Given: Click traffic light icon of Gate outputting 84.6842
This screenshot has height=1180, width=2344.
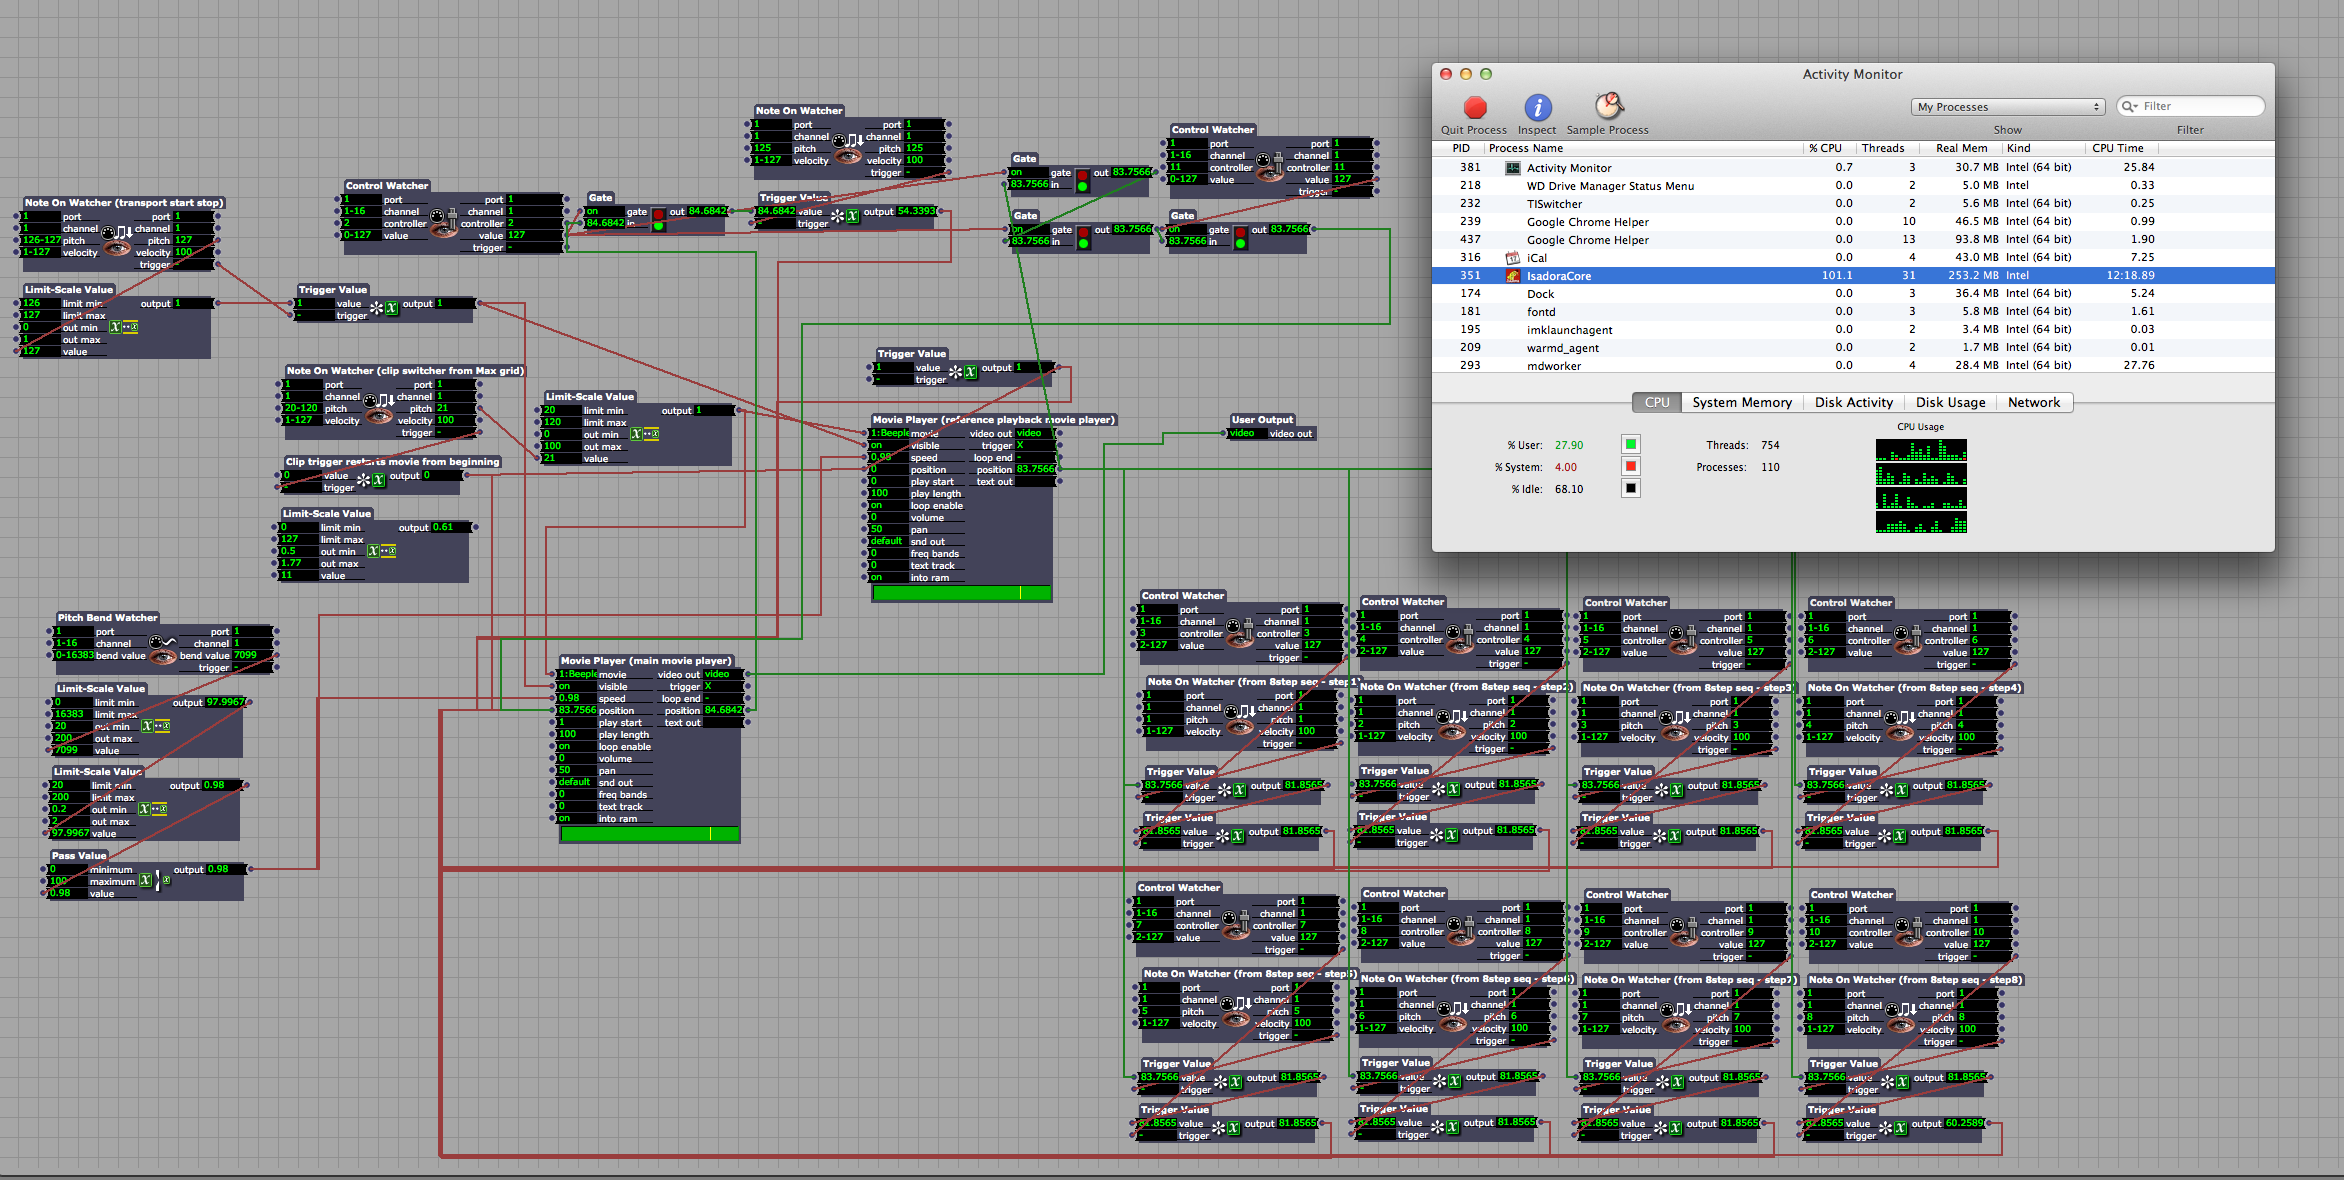Looking at the screenshot, I should tap(659, 219).
